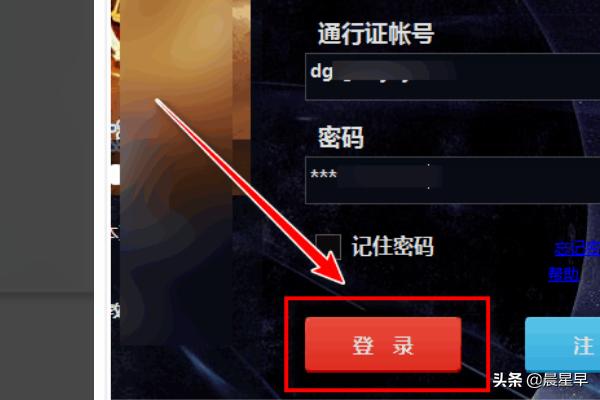Click the blue 注册 register button

[x=562, y=344]
